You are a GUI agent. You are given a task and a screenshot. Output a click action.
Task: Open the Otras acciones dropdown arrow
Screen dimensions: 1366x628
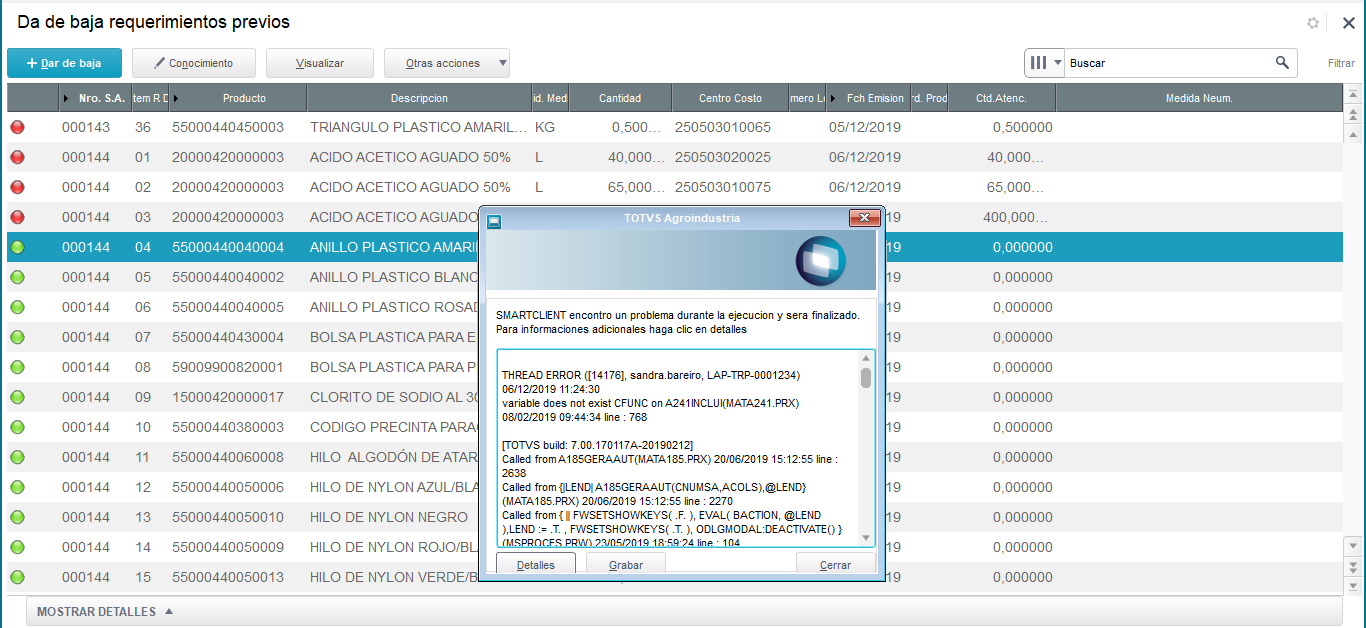502,63
